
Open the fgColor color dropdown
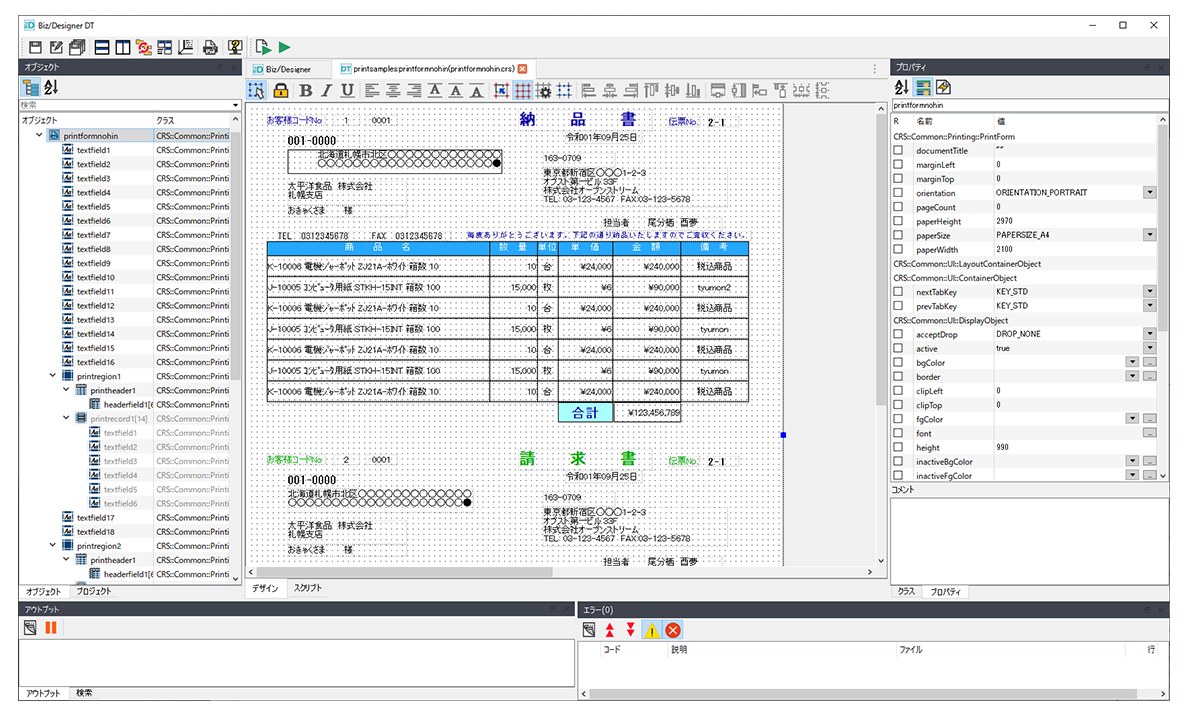pyautogui.click(x=1132, y=419)
